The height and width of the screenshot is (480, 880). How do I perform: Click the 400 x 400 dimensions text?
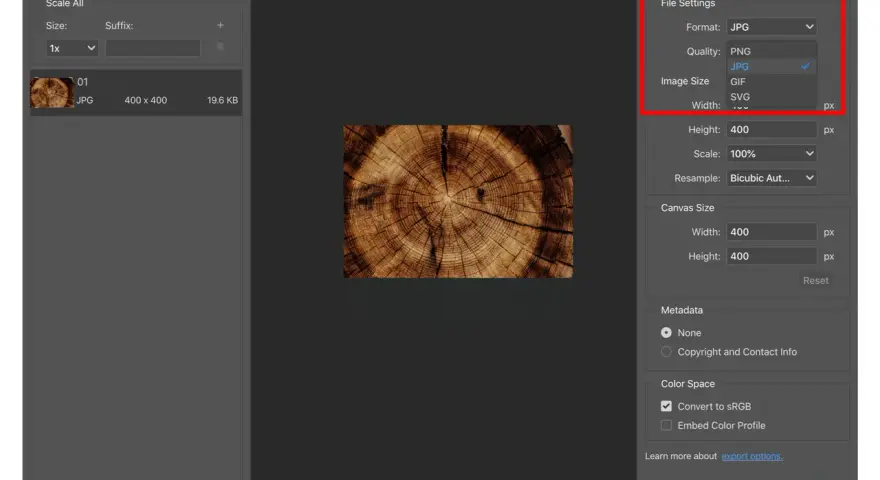pos(146,100)
